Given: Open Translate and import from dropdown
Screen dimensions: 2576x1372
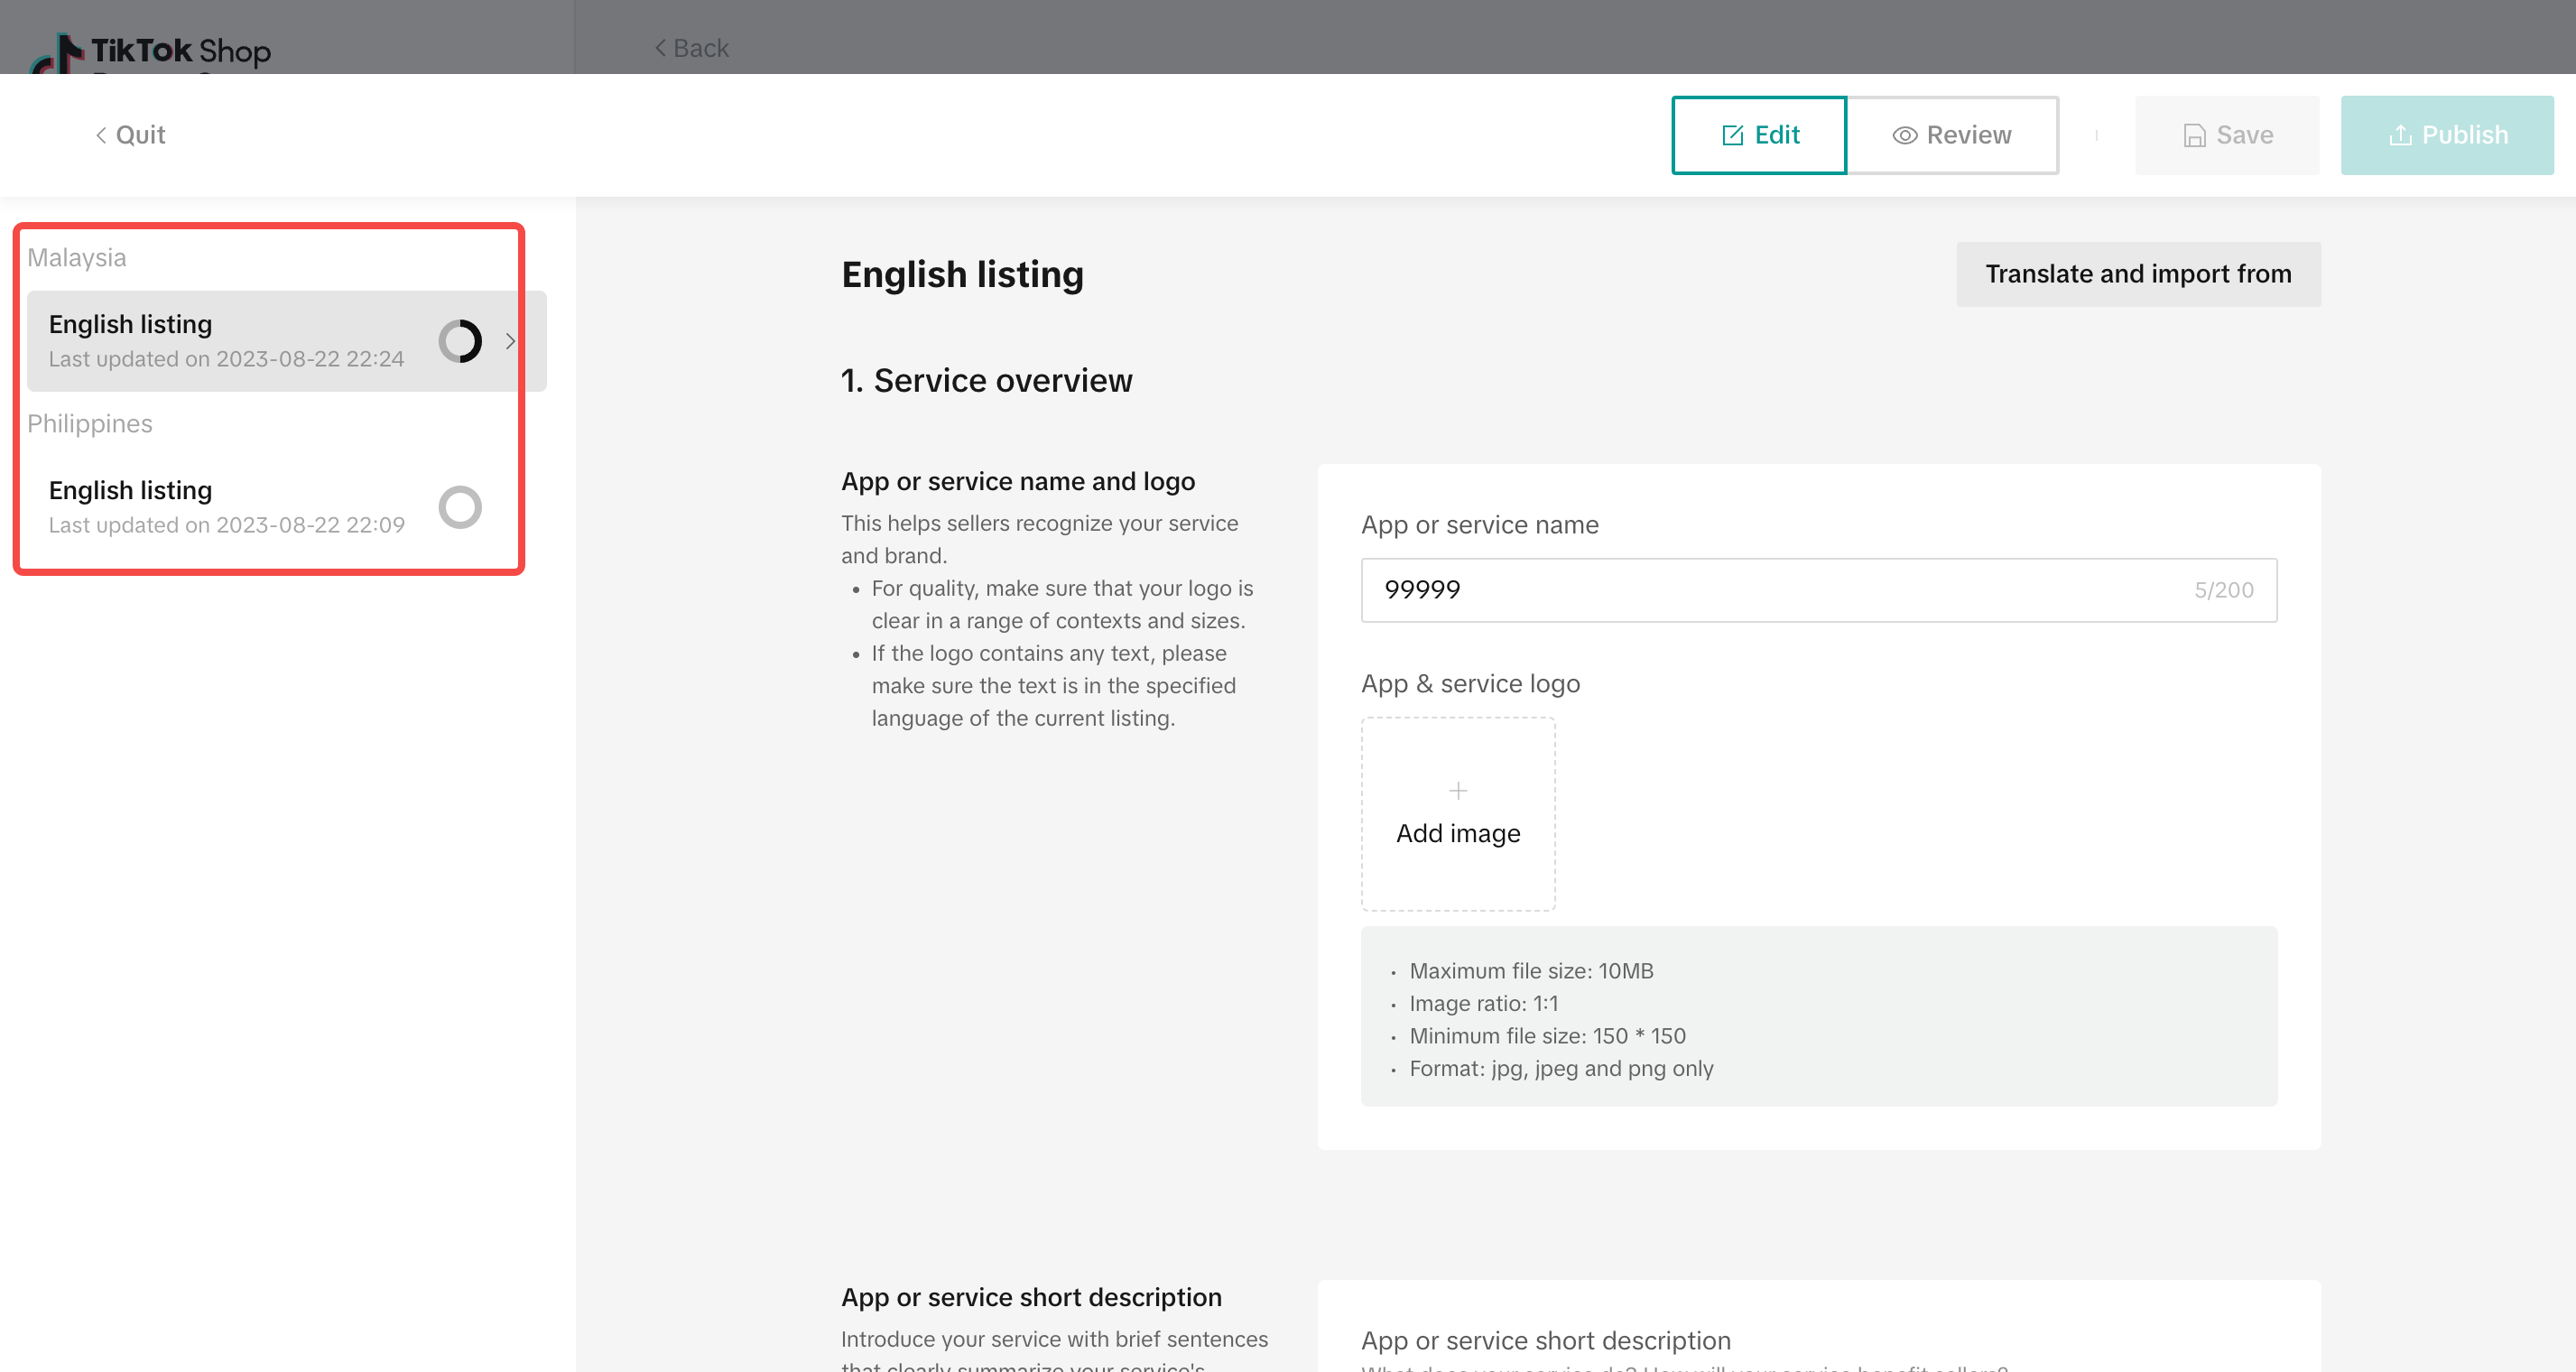Looking at the screenshot, I should pos(2138,274).
